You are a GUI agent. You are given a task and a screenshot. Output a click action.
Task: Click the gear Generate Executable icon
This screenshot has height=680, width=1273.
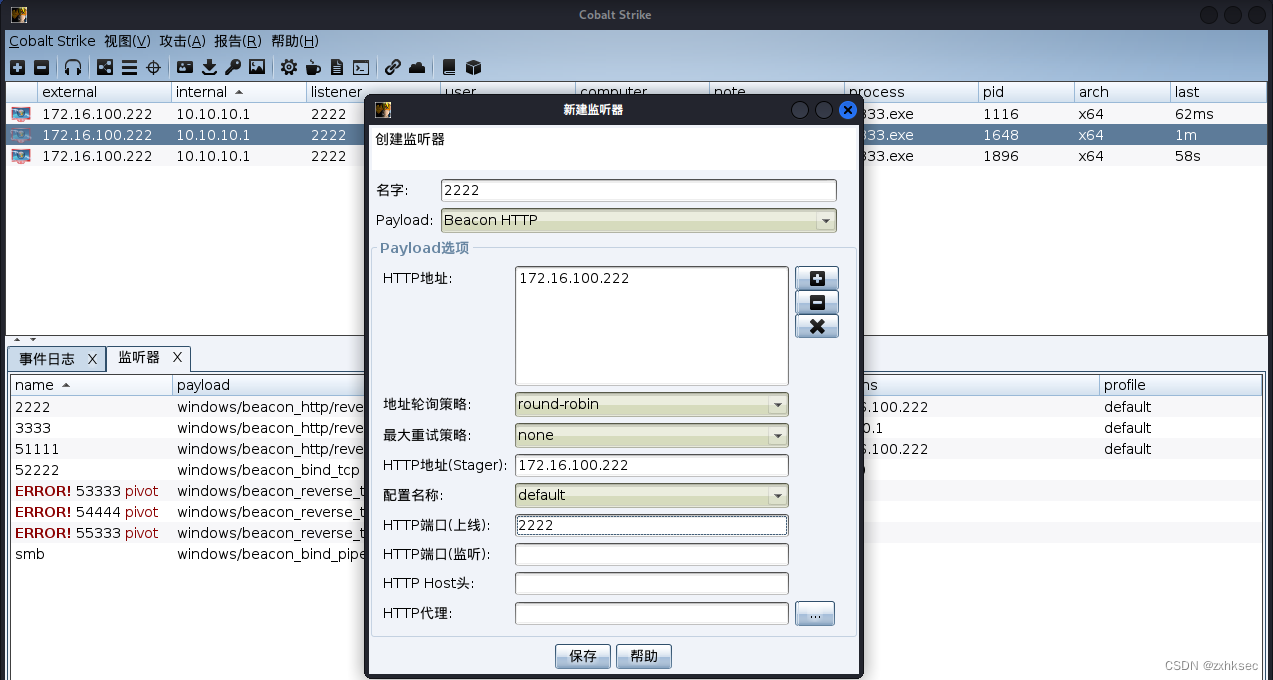click(x=289, y=67)
